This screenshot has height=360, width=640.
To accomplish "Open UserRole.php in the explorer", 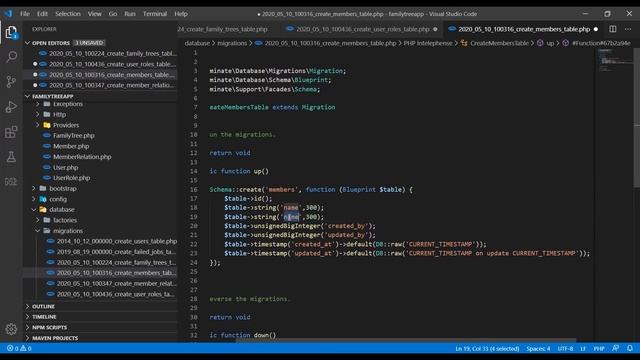I will pos(71,178).
